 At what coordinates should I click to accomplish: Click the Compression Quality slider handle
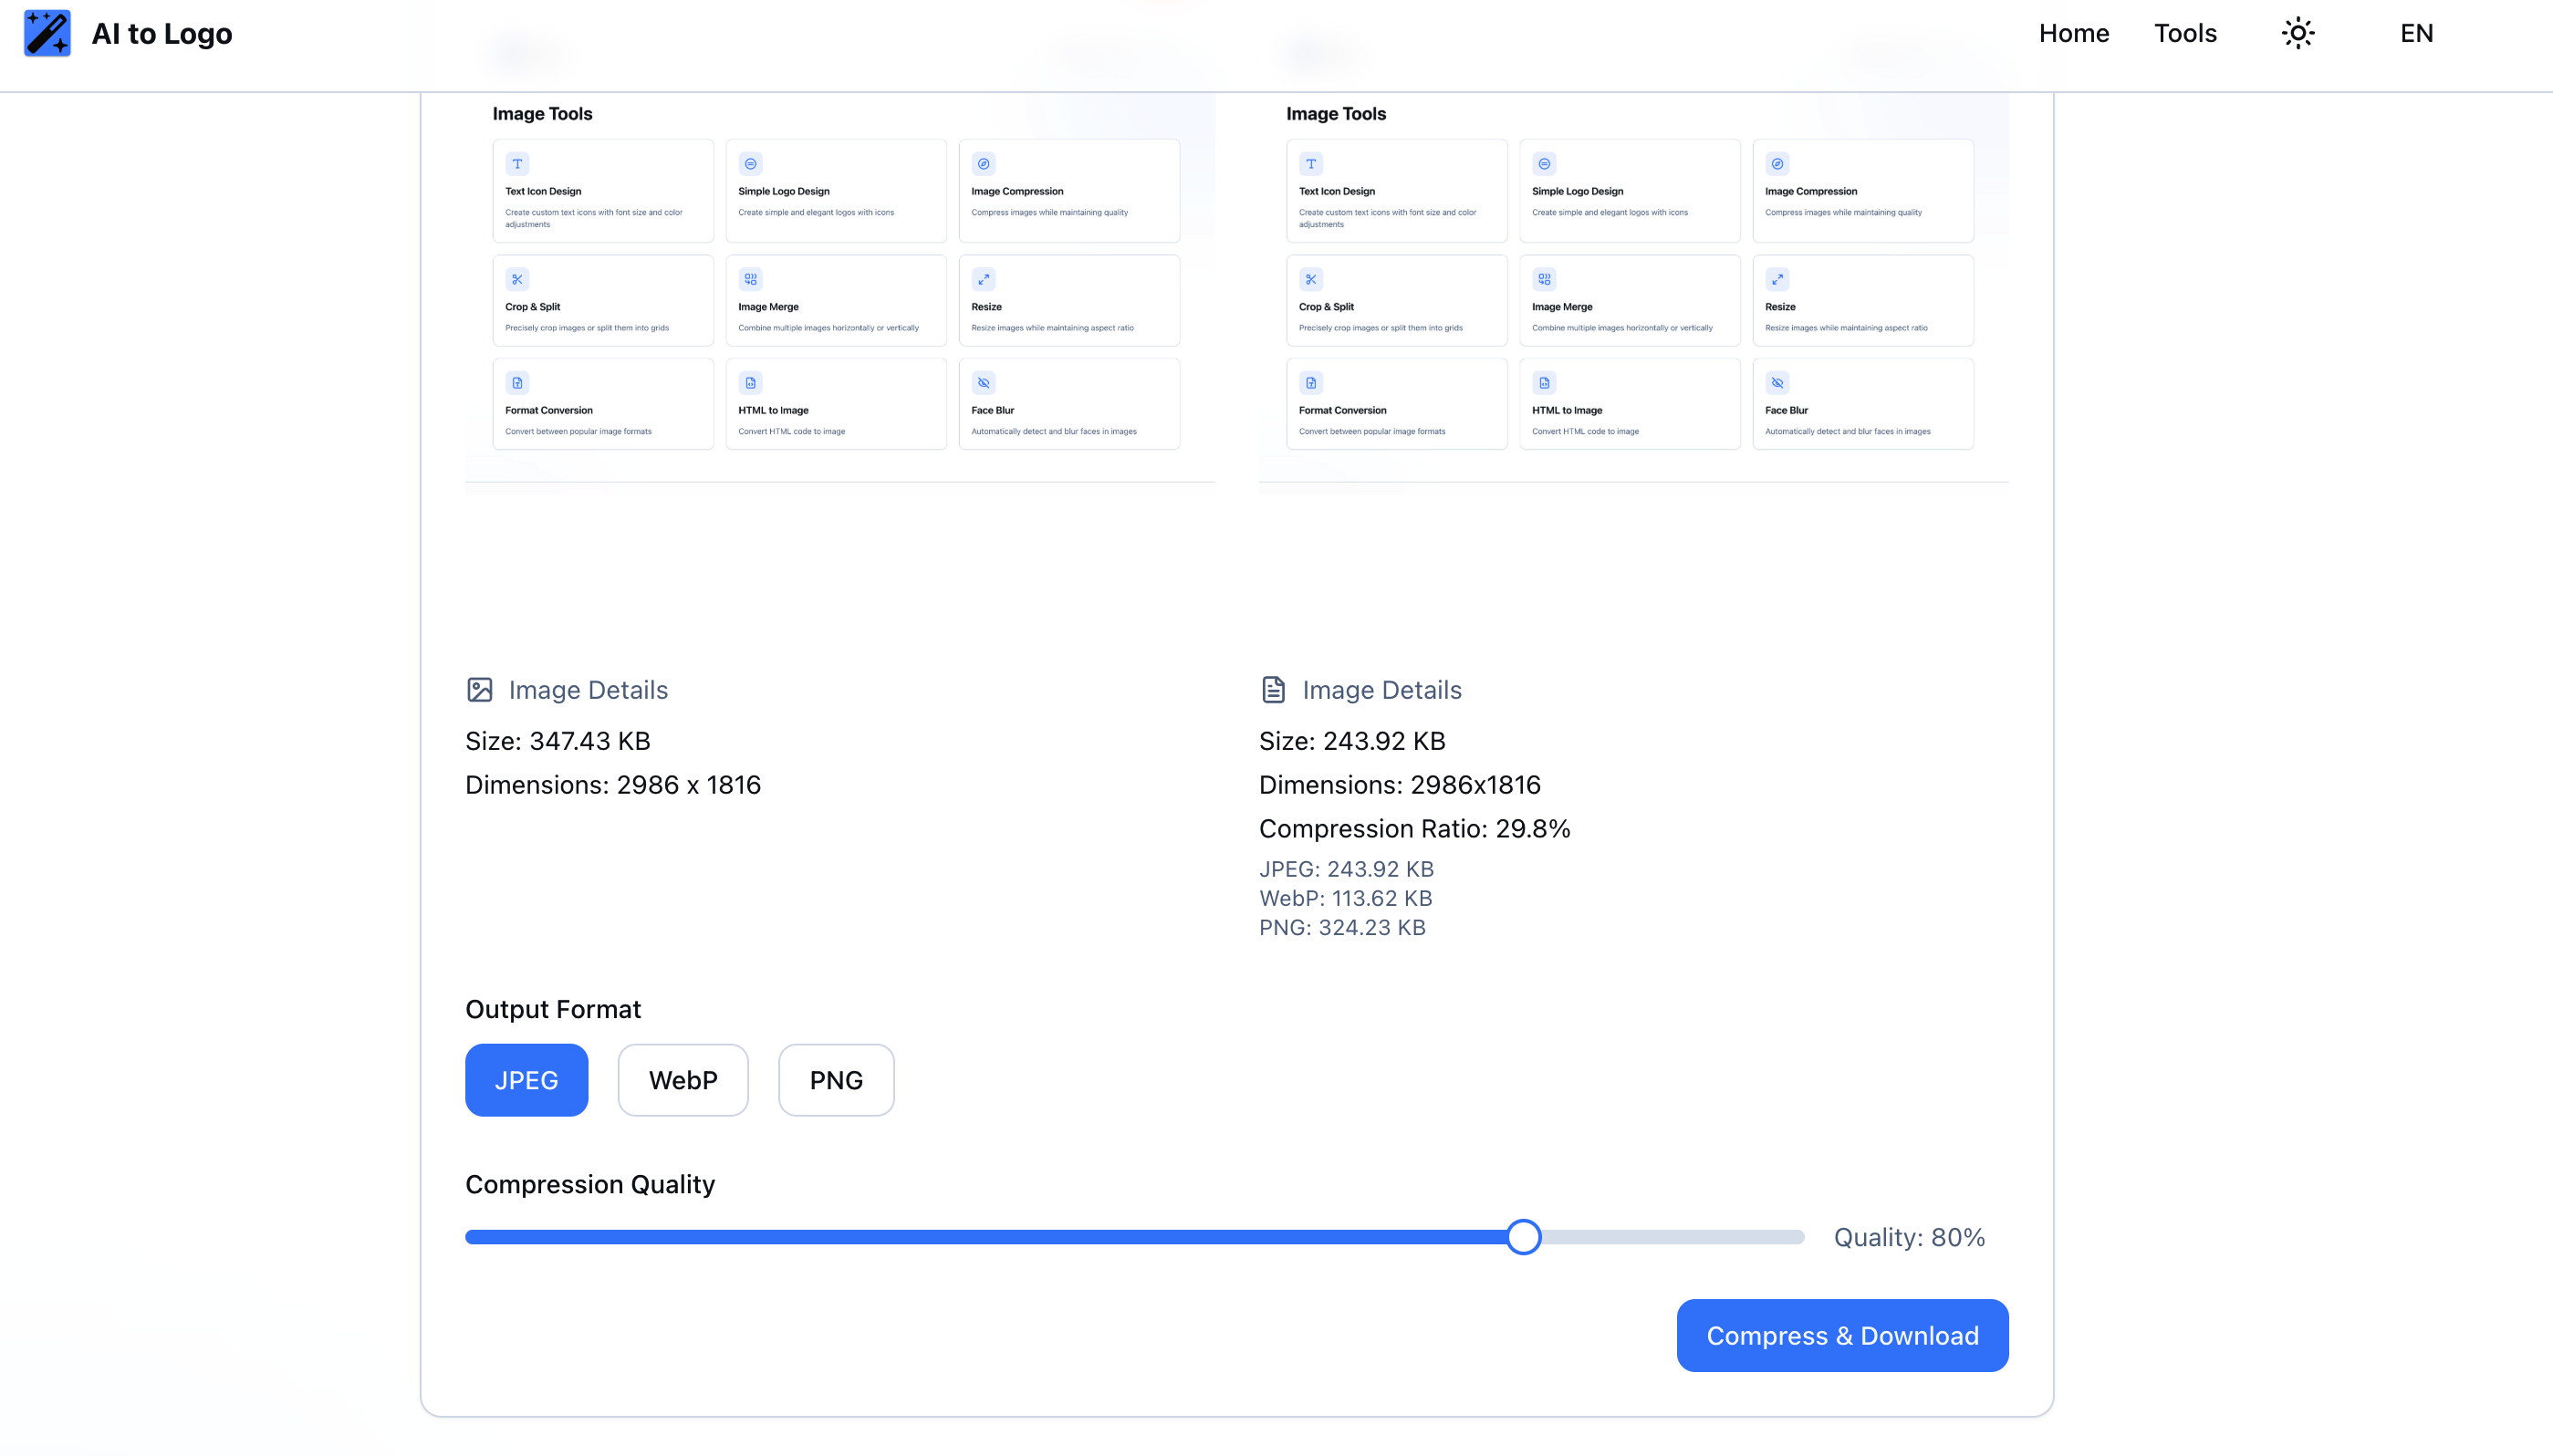(x=1523, y=1237)
